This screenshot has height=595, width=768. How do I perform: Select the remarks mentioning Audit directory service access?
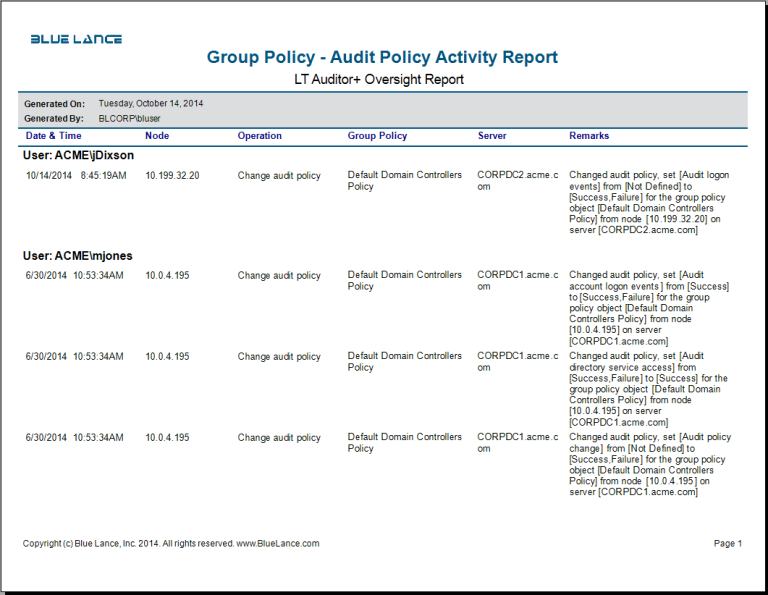click(x=648, y=389)
